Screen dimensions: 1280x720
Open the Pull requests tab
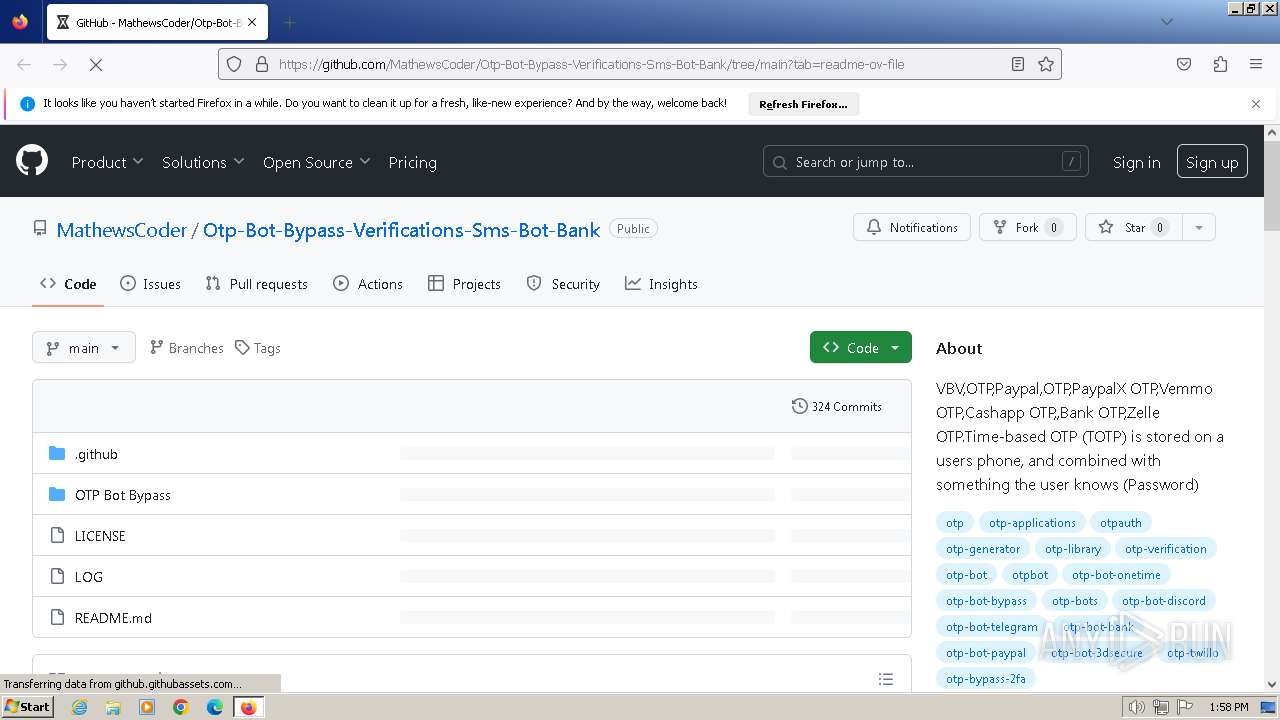[x=256, y=284]
